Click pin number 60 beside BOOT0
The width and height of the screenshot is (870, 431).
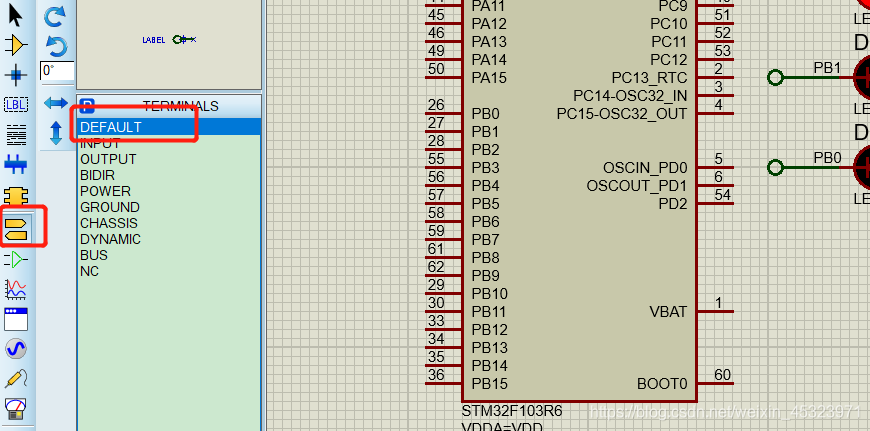coord(722,375)
